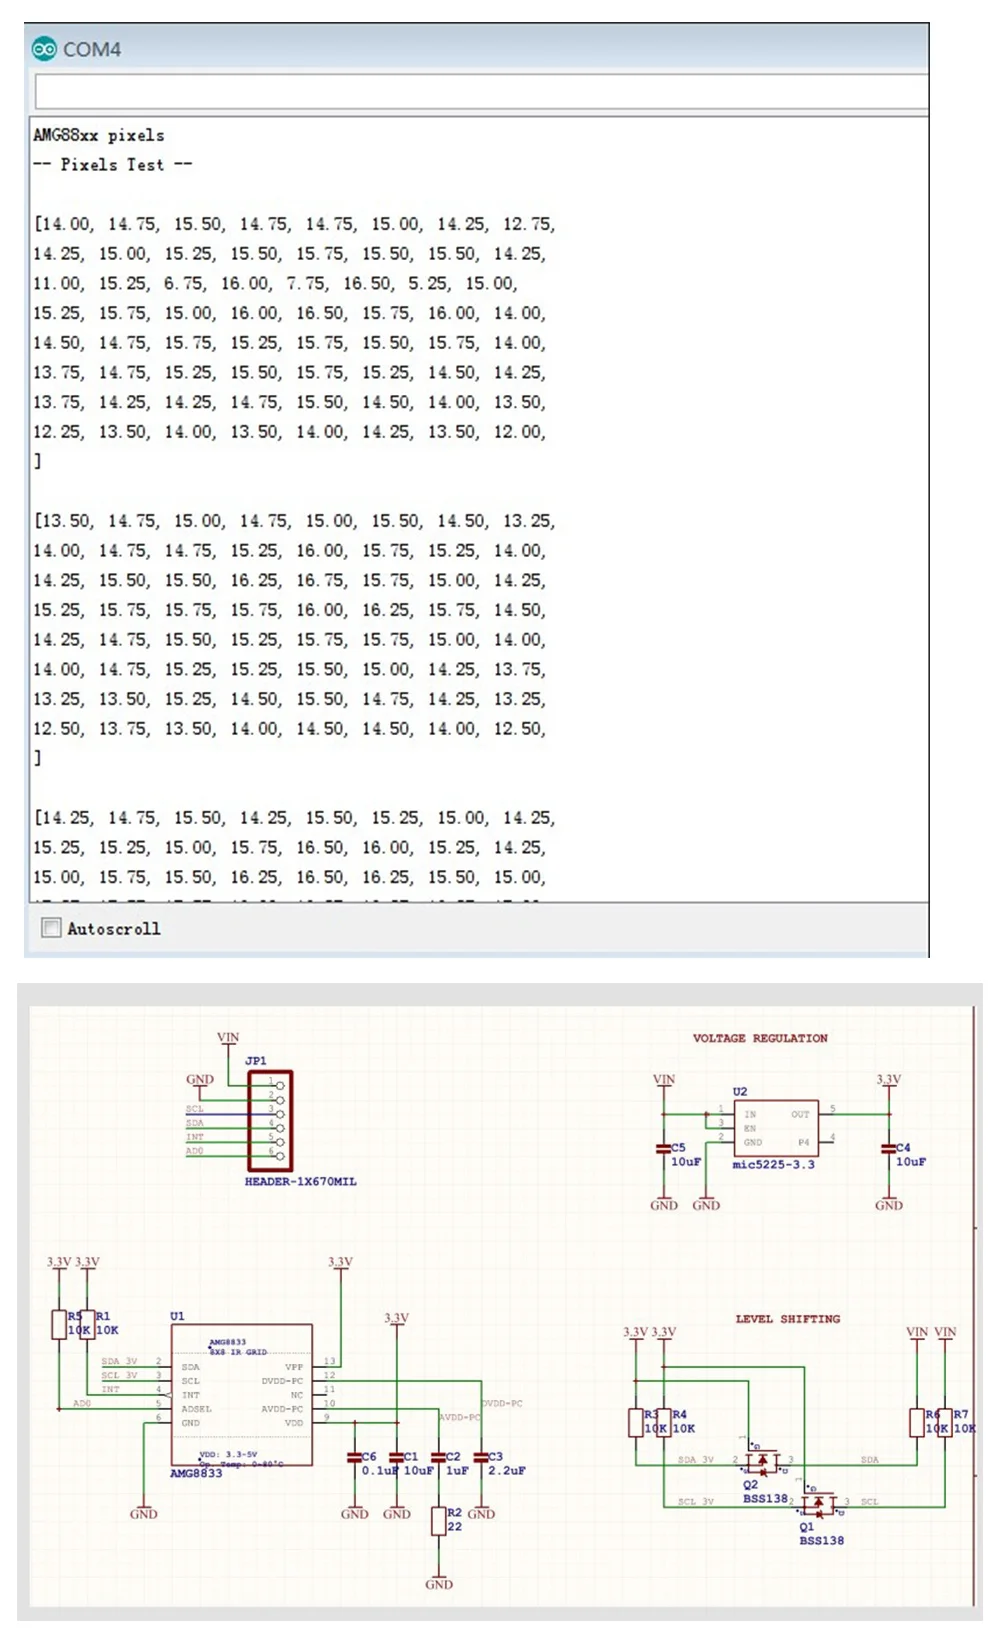Click the Q1 BSS138 transistor symbol
The width and height of the screenshot is (1000, 1636).
pyautogui.click(x=818, y=1504)
